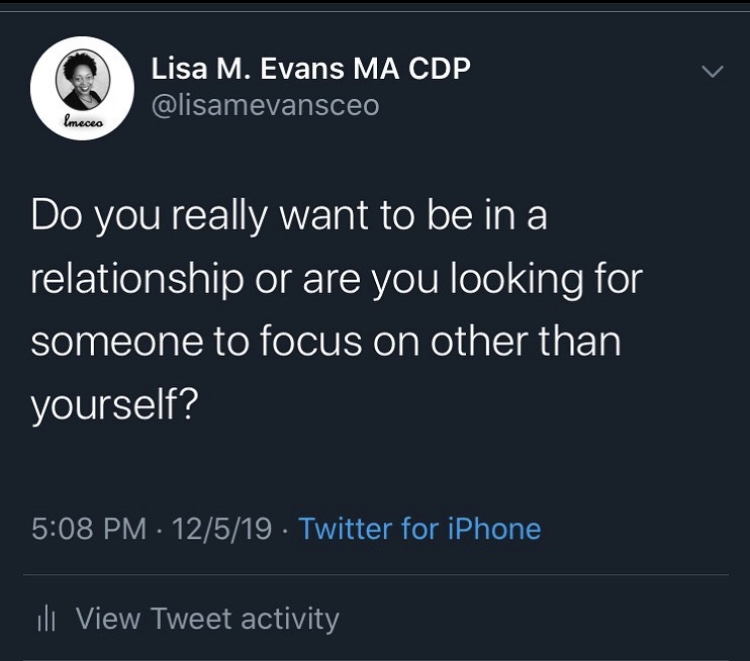Open the "Twitter for iPhone" source link
Viewport: 750px width, 661px height.
(419, 528)
